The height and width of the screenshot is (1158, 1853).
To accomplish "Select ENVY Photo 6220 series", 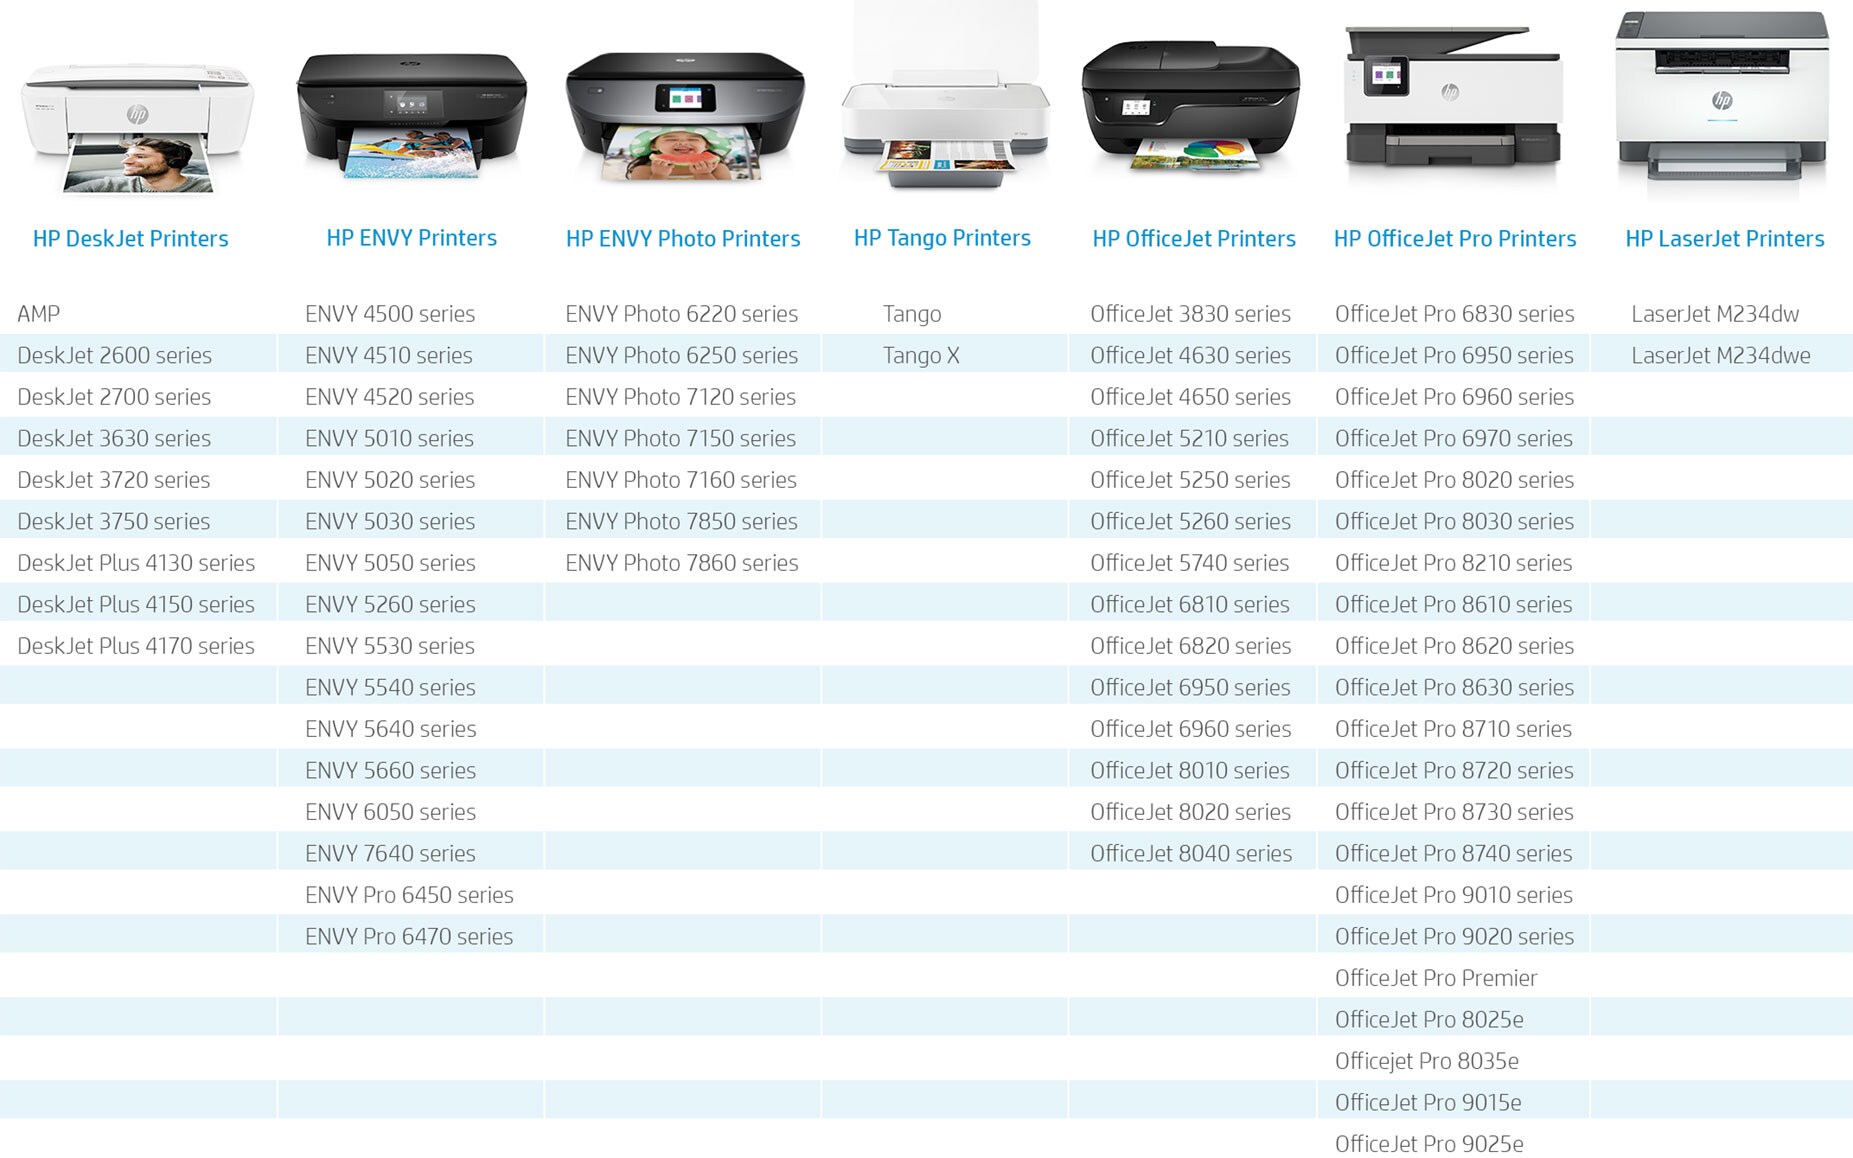I will 682,314.
